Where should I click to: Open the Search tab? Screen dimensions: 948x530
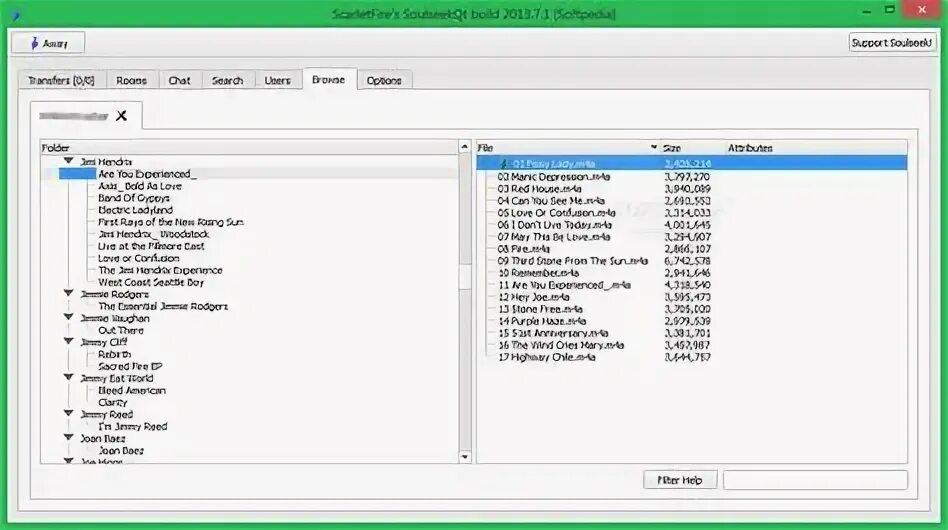coord(227,80)
